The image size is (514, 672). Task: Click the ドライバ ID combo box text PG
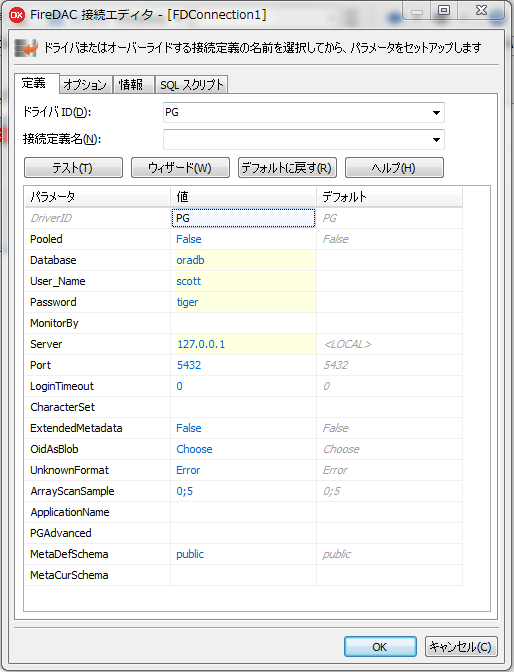172,112
